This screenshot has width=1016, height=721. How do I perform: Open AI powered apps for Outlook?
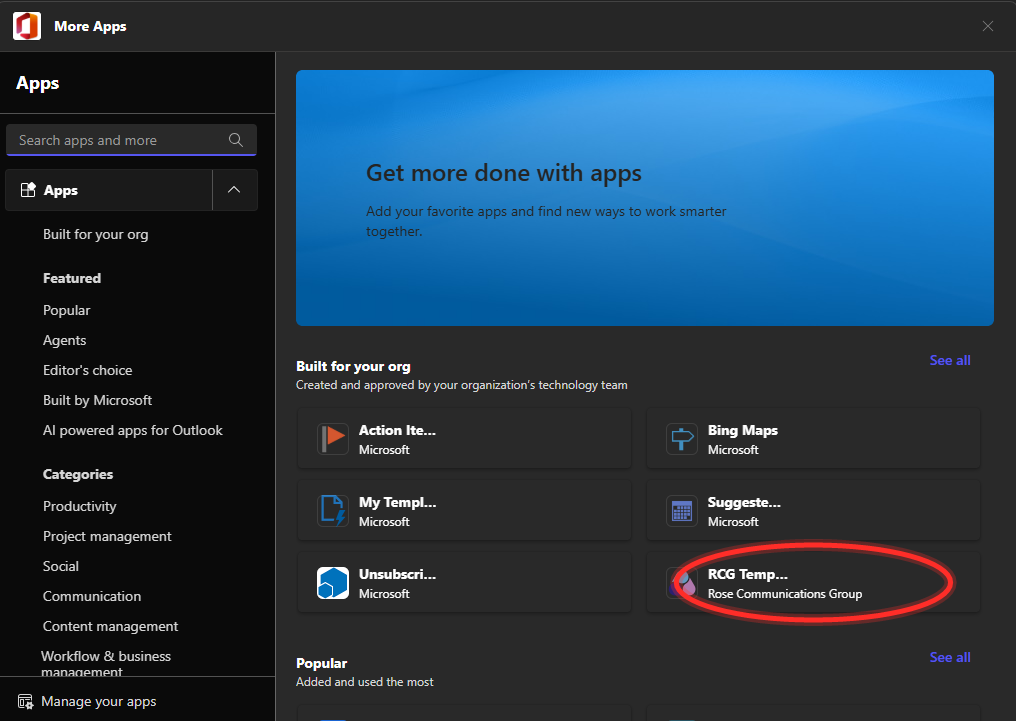pyautogui.click(x=132, y=430)
